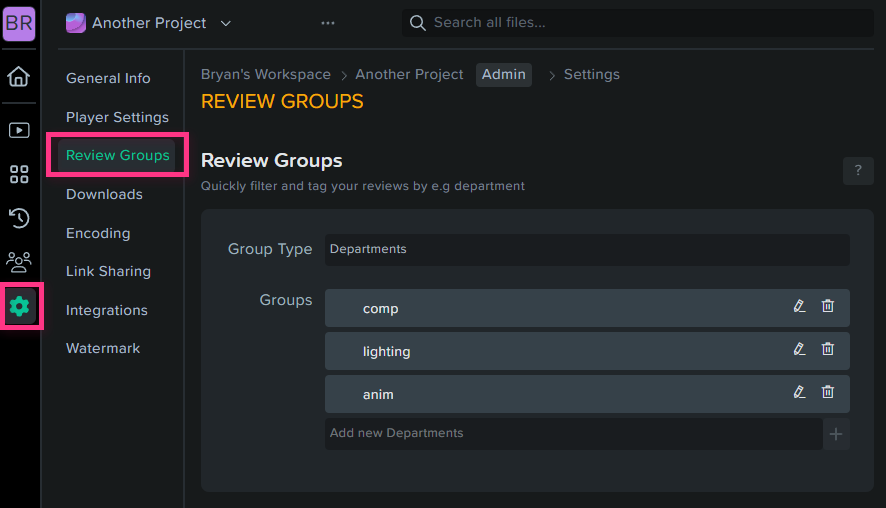Edit the comp group

(x=799, y=306)
